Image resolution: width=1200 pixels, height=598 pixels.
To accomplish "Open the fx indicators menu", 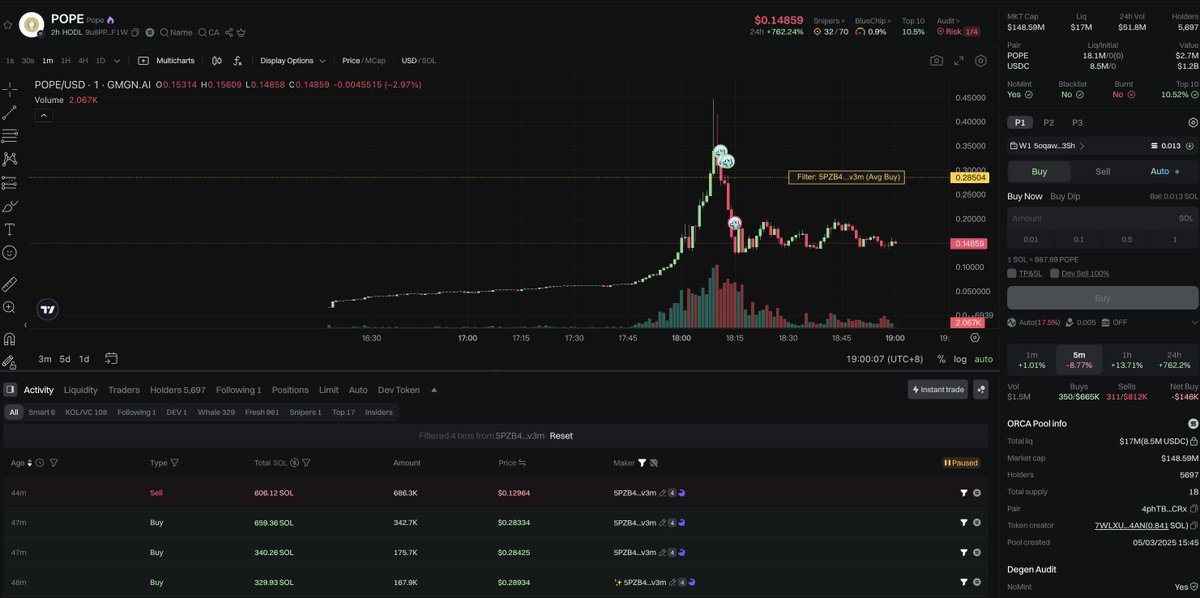I will [x=237, y=61].
